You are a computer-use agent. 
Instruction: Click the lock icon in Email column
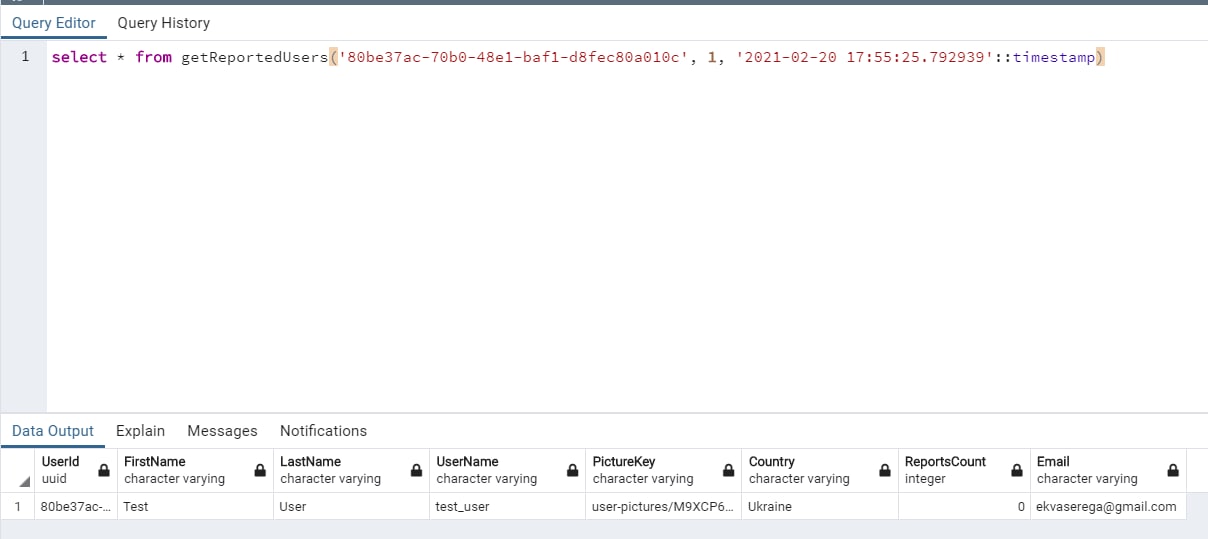coord(1173,470)
